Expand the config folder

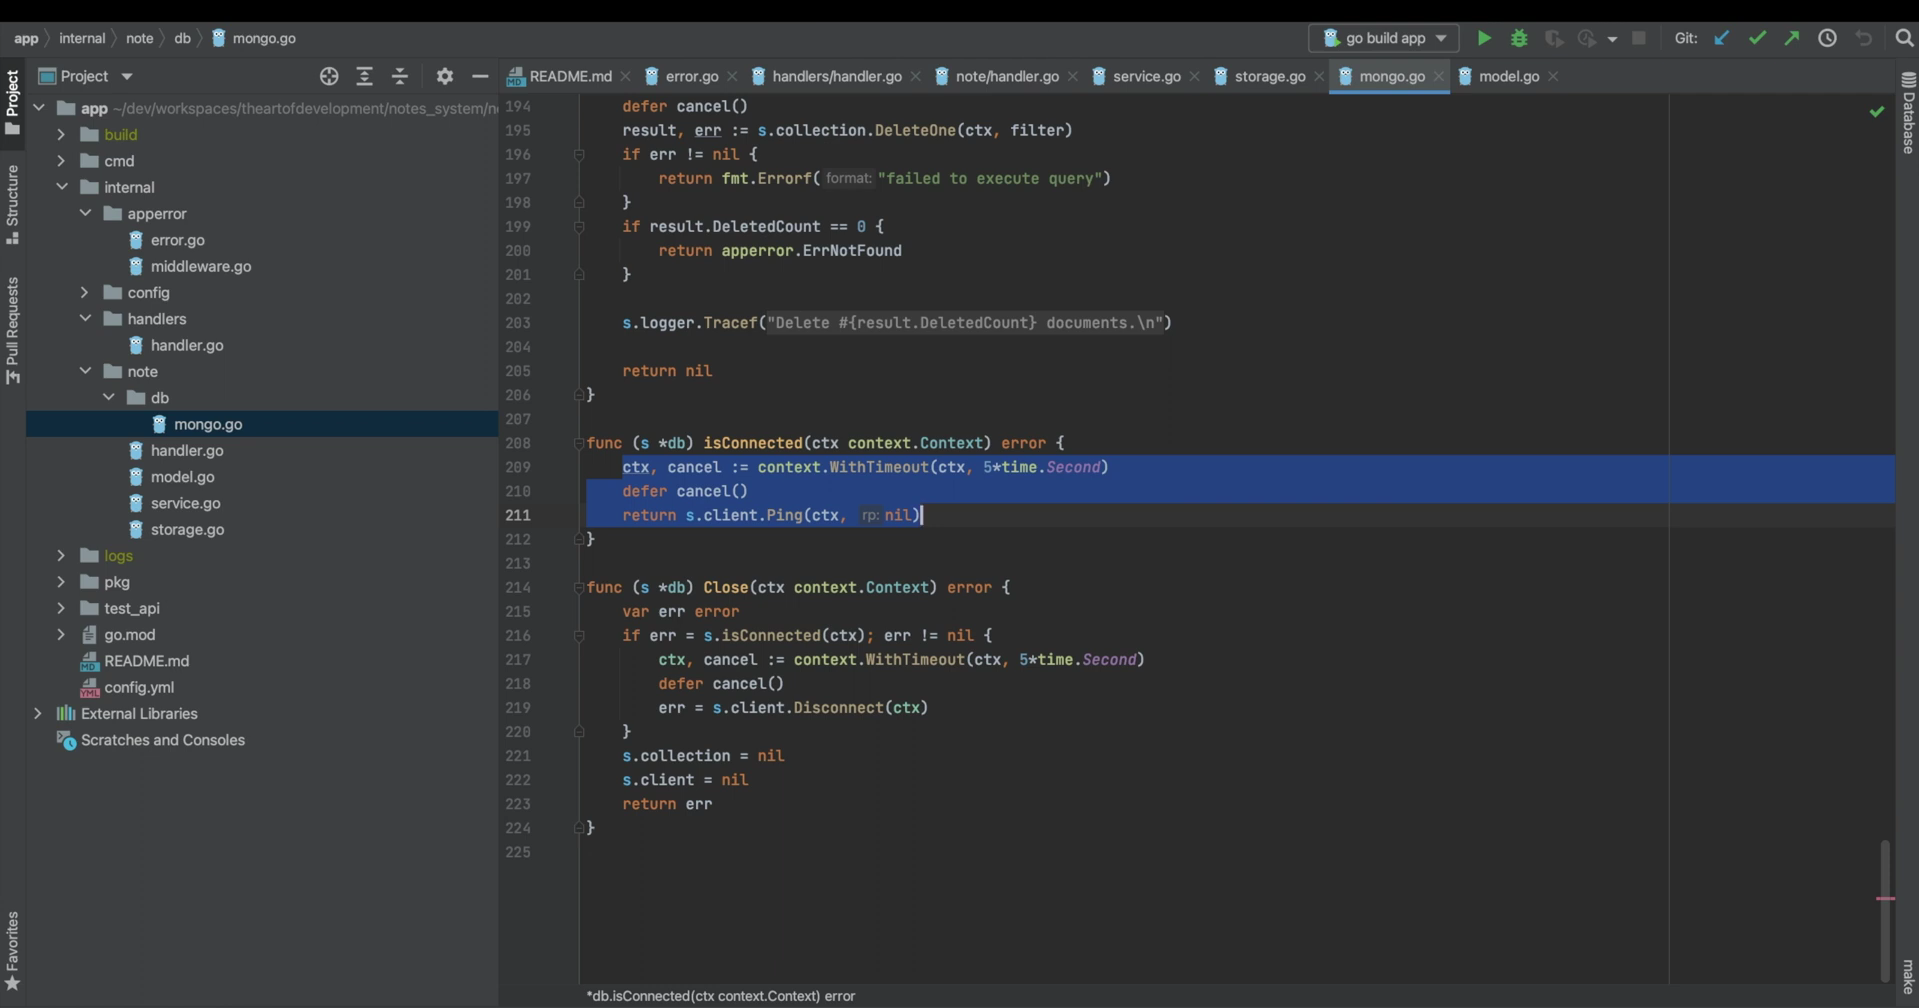point(85,292)
